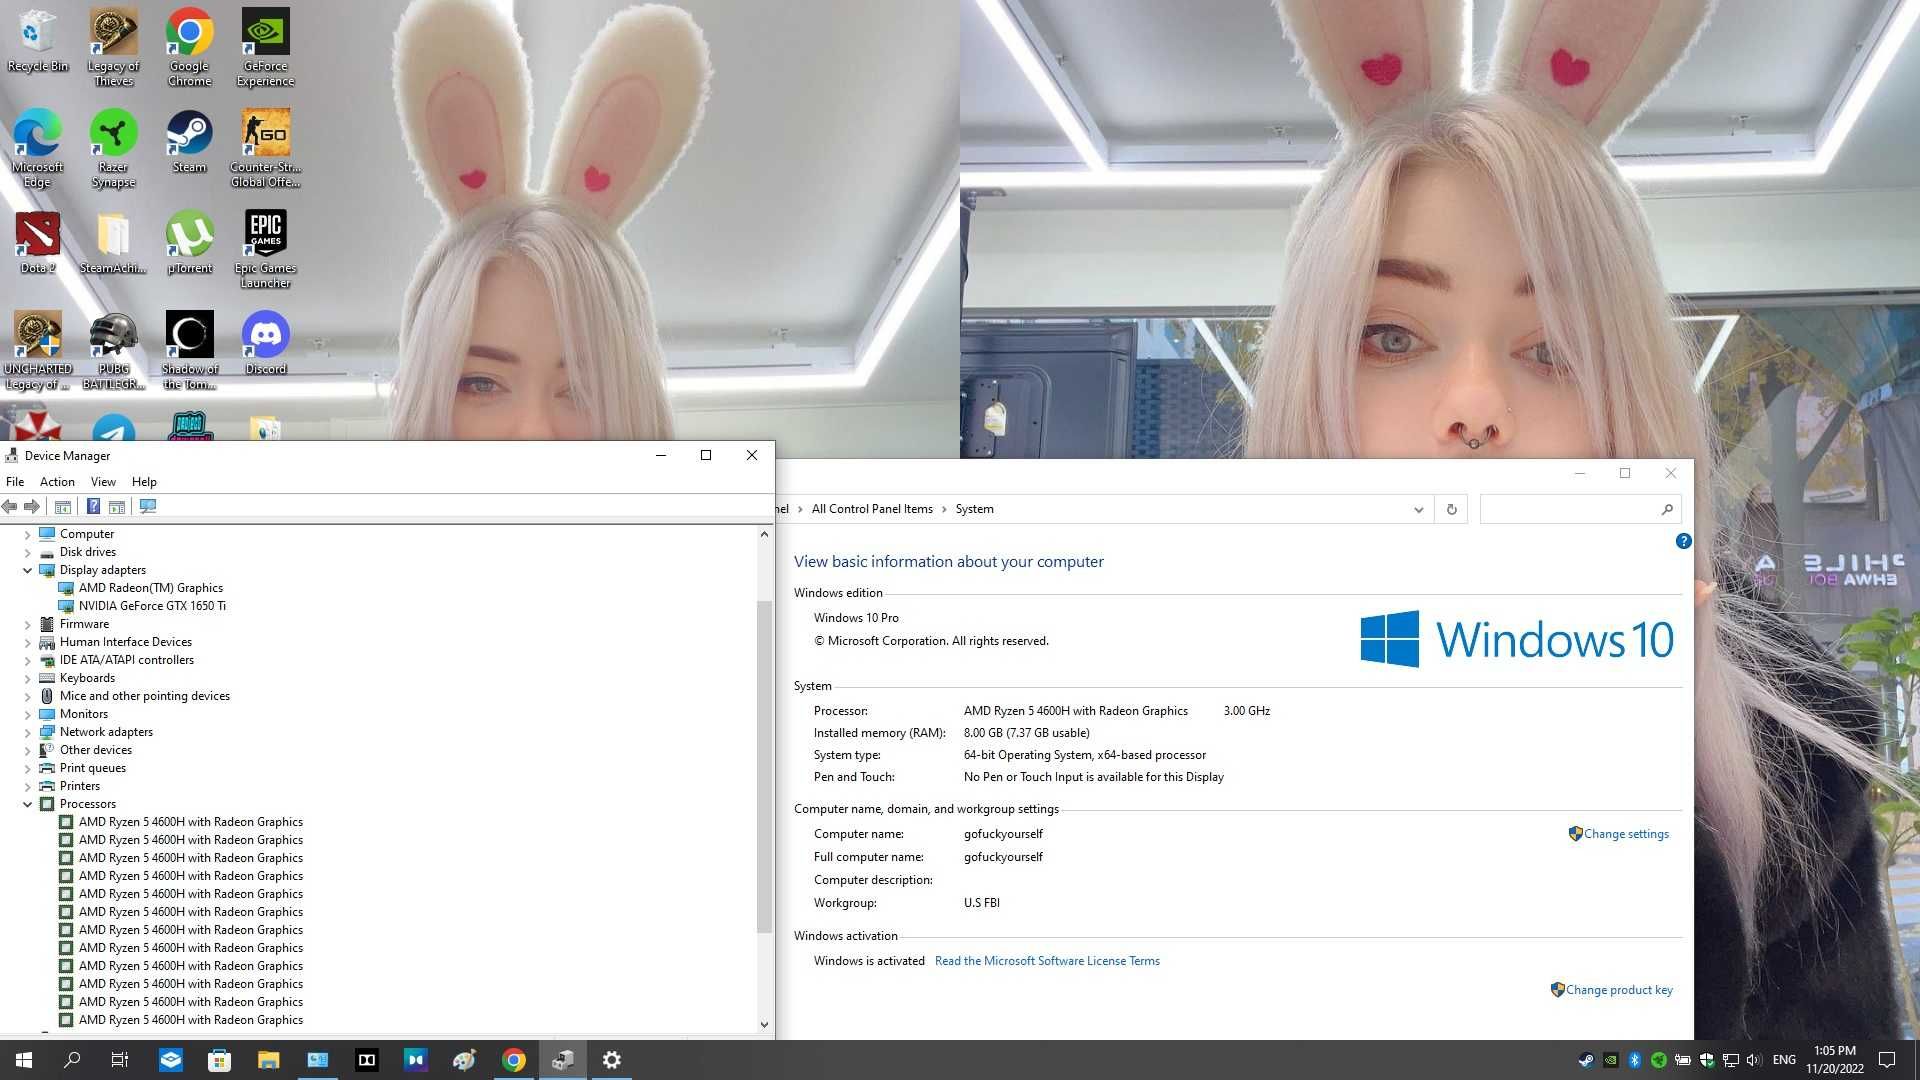Click Change product key link
This screenshot has height=1080, width=1920.
pos(1619,990)
